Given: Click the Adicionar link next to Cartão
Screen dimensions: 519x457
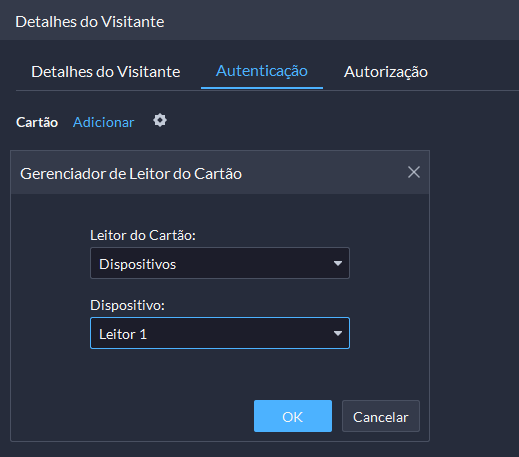Looking at the screenshot, I should coord(103,122).
